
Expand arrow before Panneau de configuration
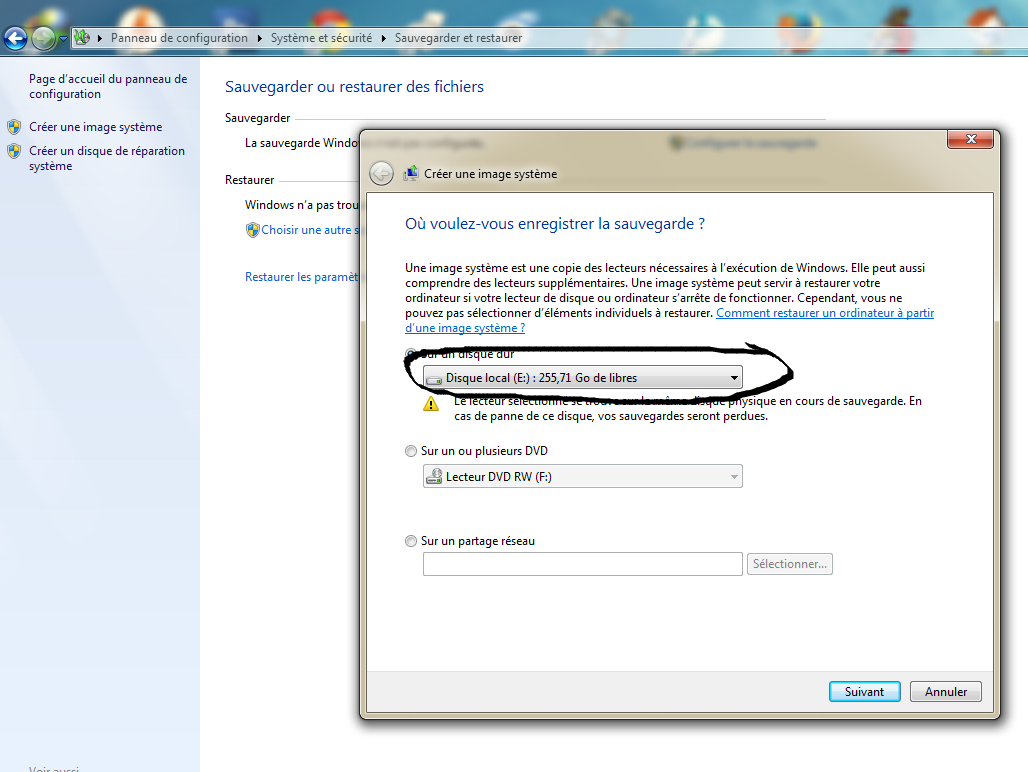point(100,39)
